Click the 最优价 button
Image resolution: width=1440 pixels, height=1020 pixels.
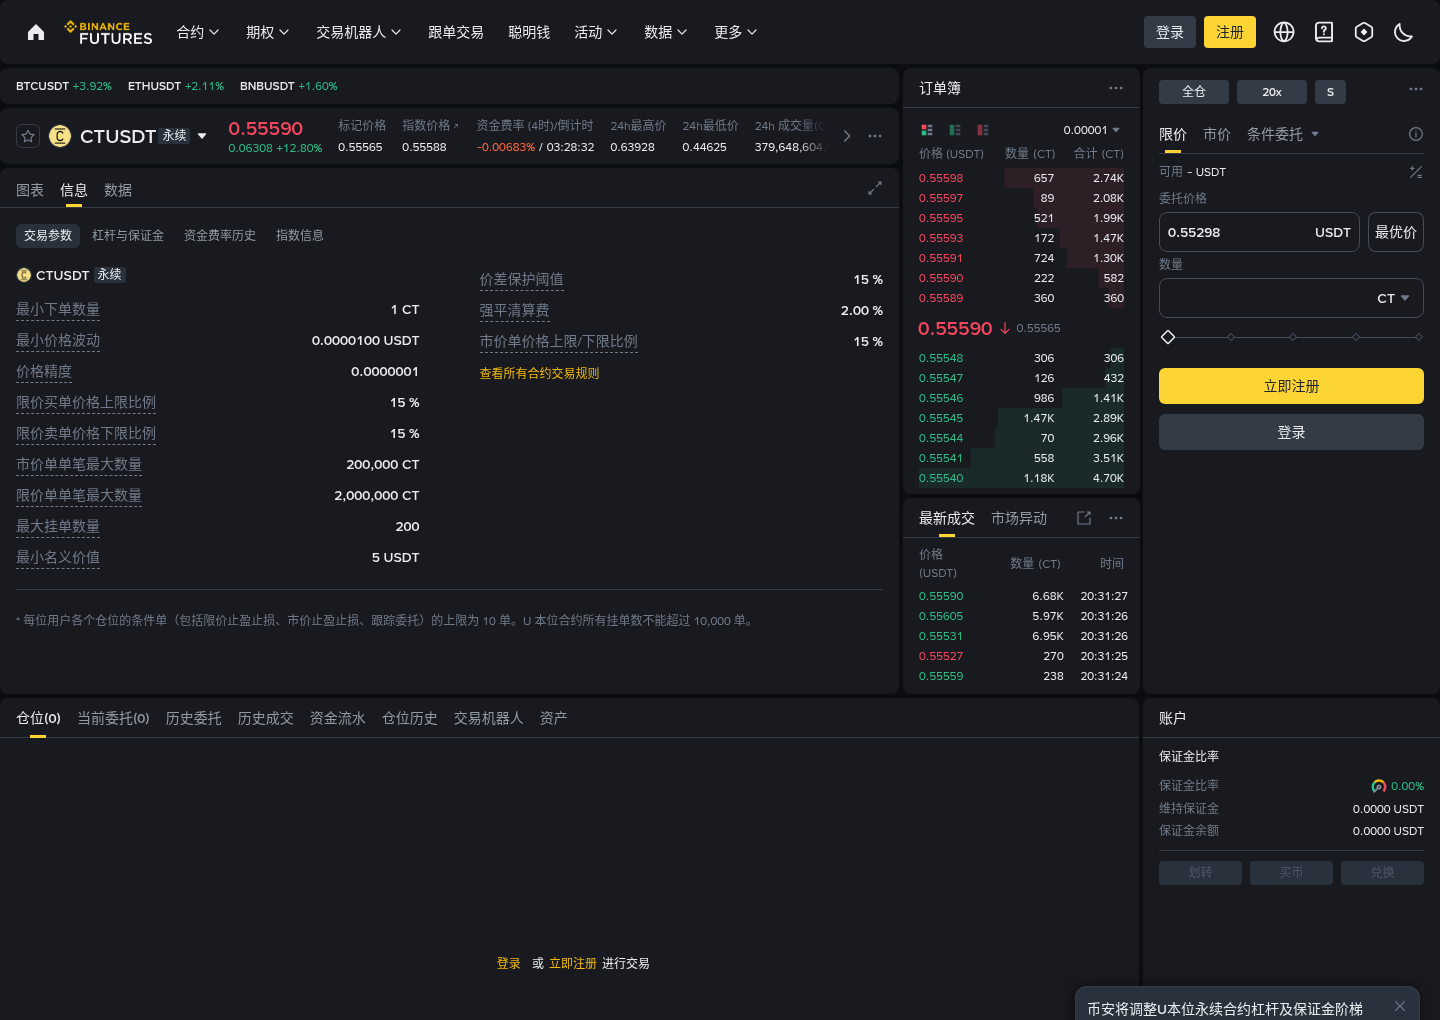(x=1396, y=232)
